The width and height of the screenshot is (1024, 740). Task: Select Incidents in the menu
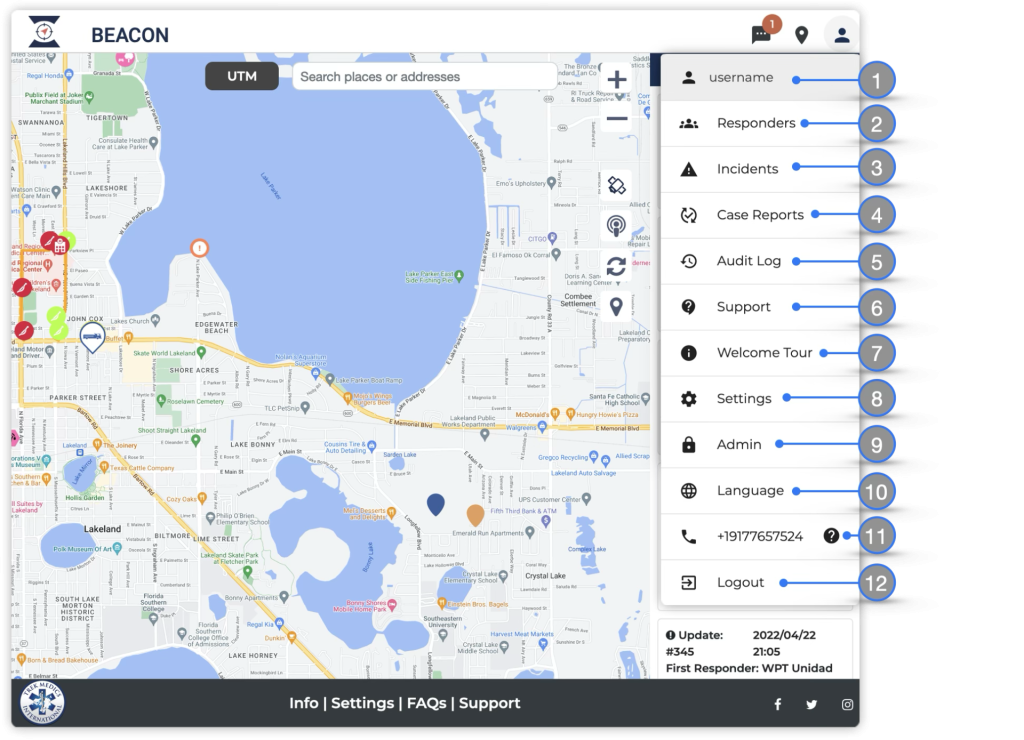coord(760,169)
